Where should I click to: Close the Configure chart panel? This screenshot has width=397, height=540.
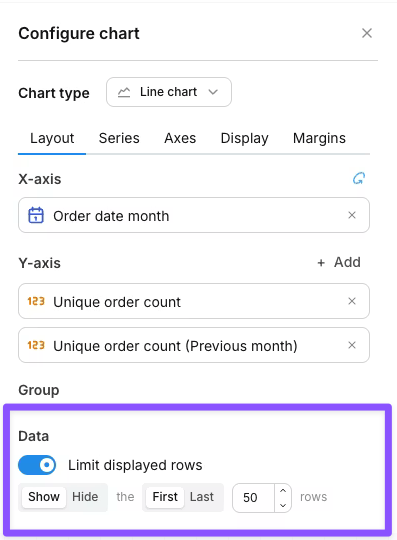point(367,33)
